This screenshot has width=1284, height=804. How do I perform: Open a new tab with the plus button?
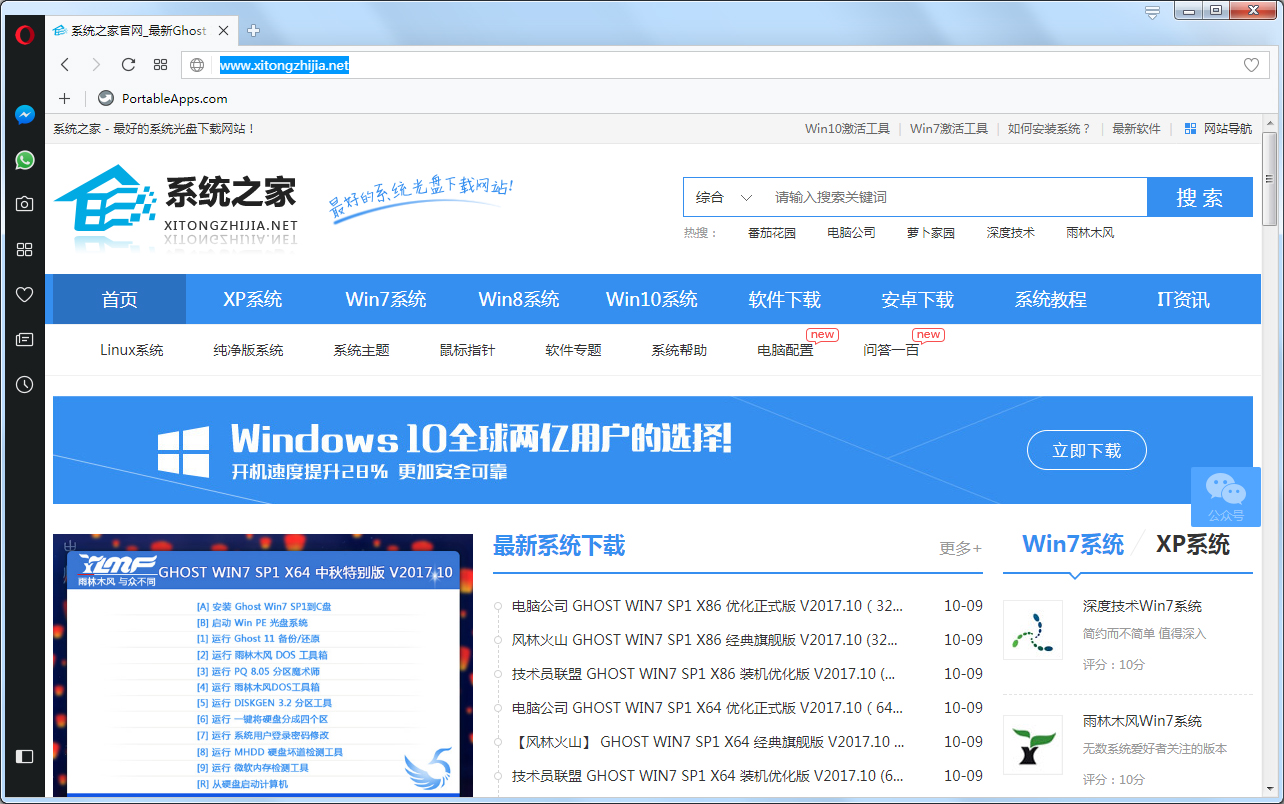tap(254, 30)
